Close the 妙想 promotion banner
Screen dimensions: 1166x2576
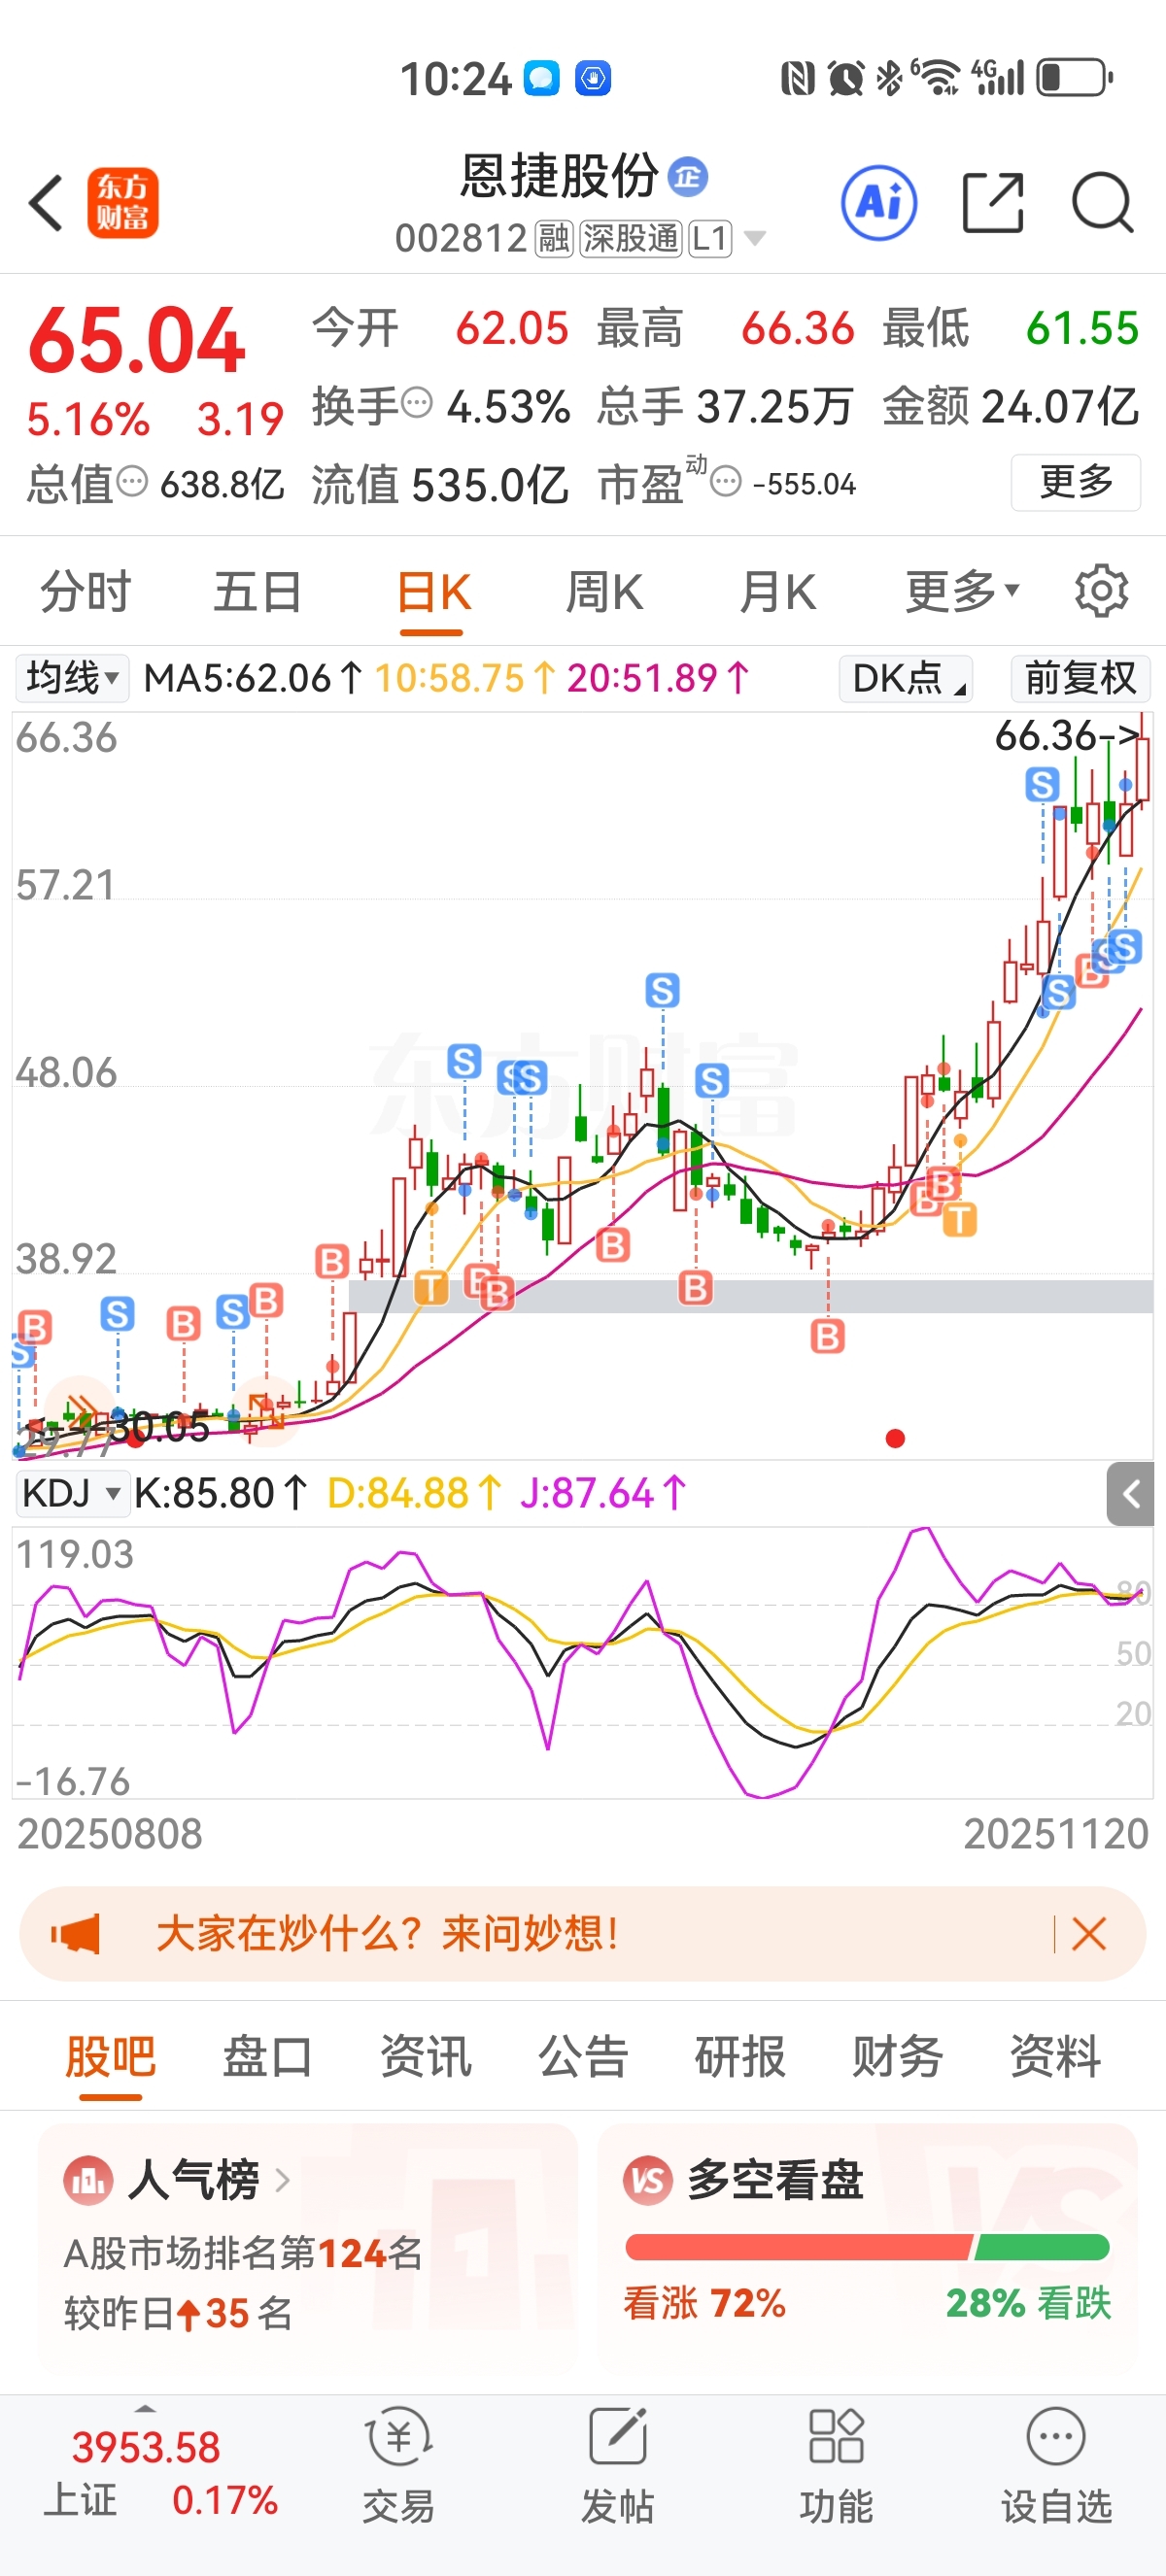[1088, 1933]
